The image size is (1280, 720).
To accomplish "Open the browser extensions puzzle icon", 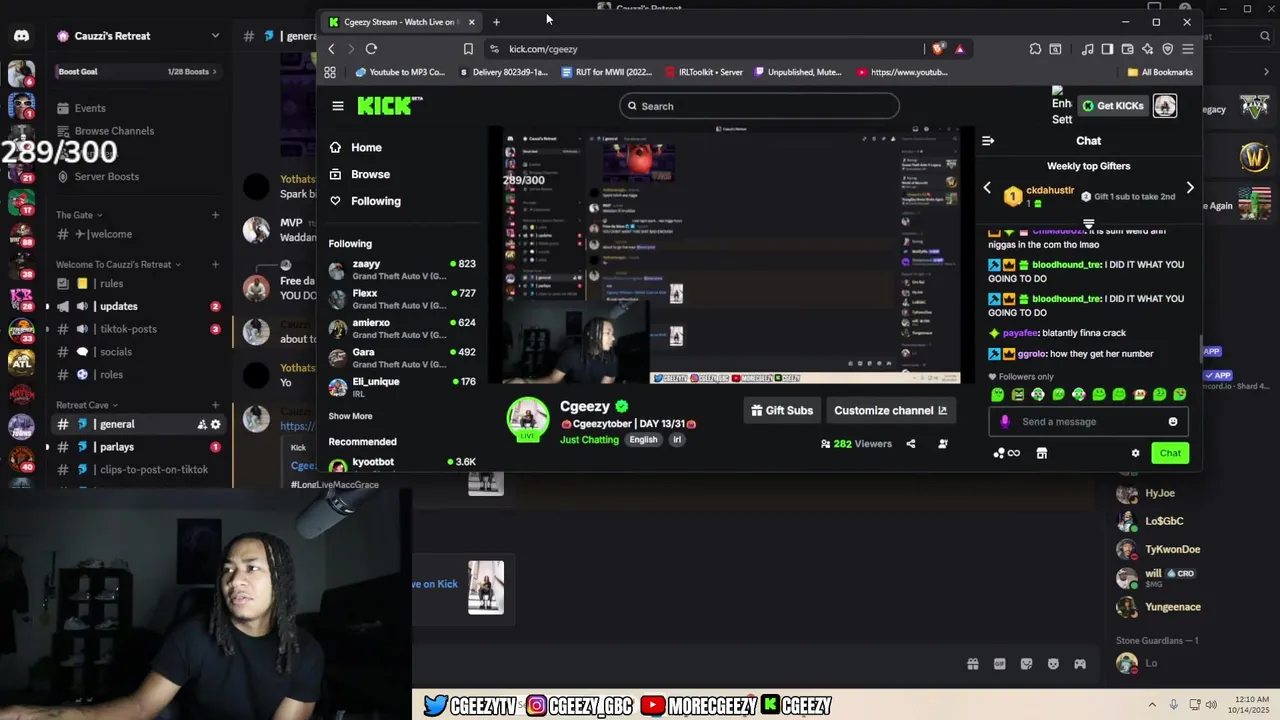I will tap(1035, 49).
